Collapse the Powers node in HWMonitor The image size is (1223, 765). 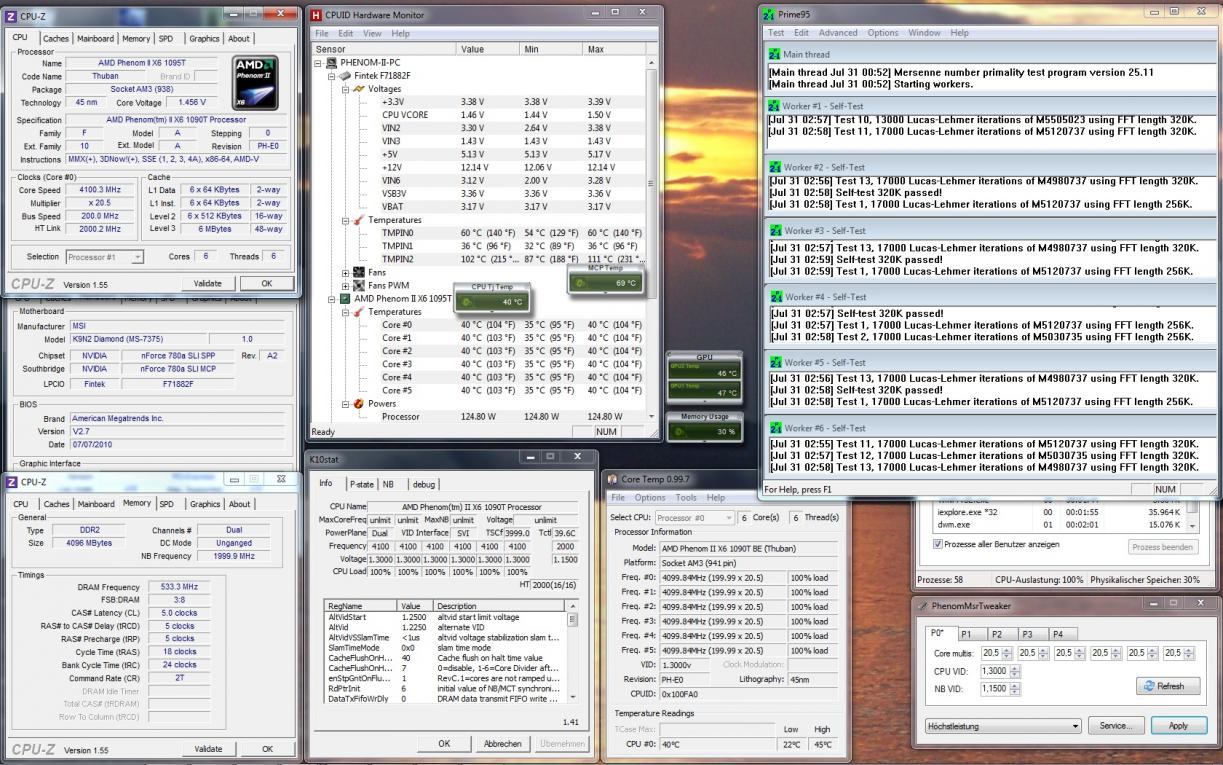345,403
